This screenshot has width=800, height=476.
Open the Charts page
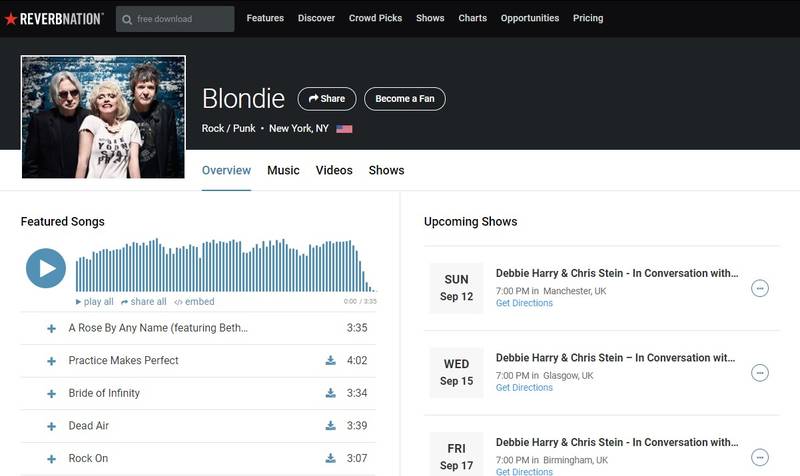pos(472,18)
